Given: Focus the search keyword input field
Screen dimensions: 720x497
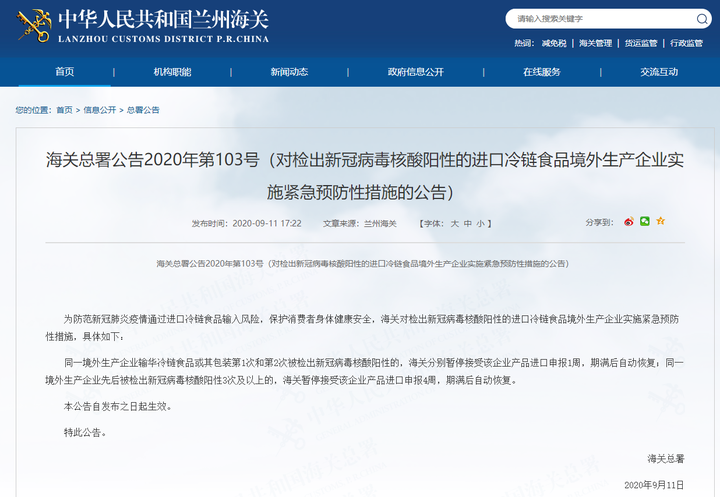Looking at the screenshot, I should [602, 19].
